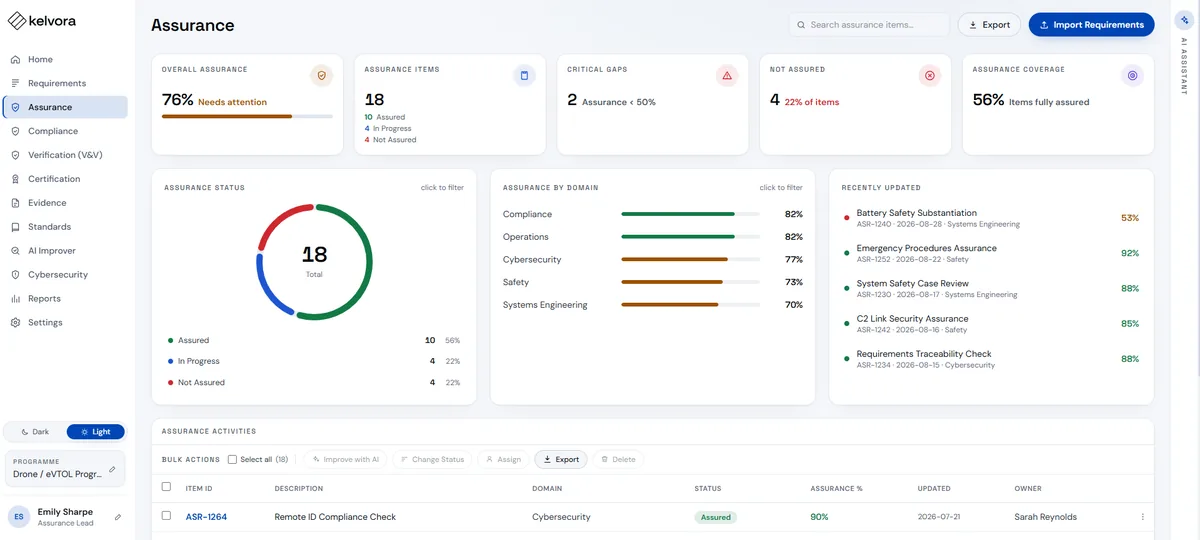The width and height of the screenshot is (1200, 540).
Task: Open the AI Assistant panel icon
Action: tap(1184, 19)
